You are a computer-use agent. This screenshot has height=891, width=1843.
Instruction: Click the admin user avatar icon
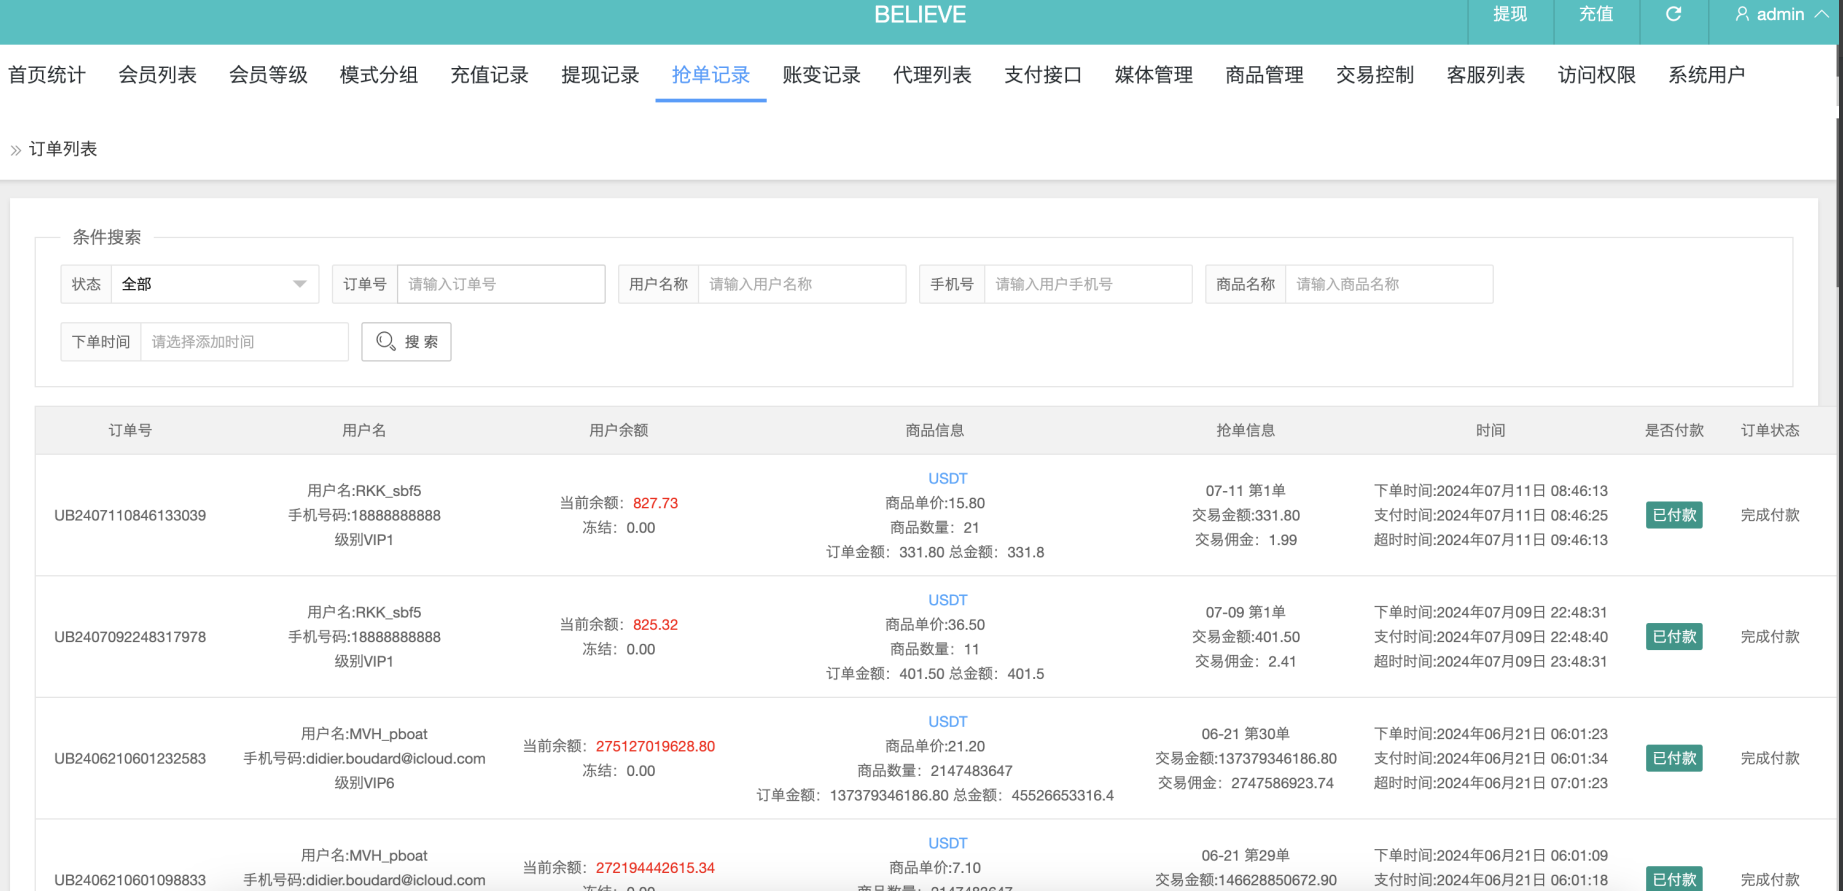click(1742, 14)
